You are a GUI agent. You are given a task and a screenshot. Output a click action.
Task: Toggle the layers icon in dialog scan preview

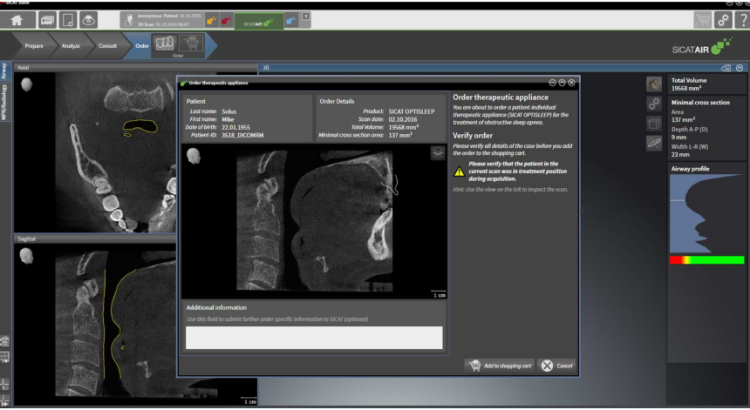click(438, 153)
